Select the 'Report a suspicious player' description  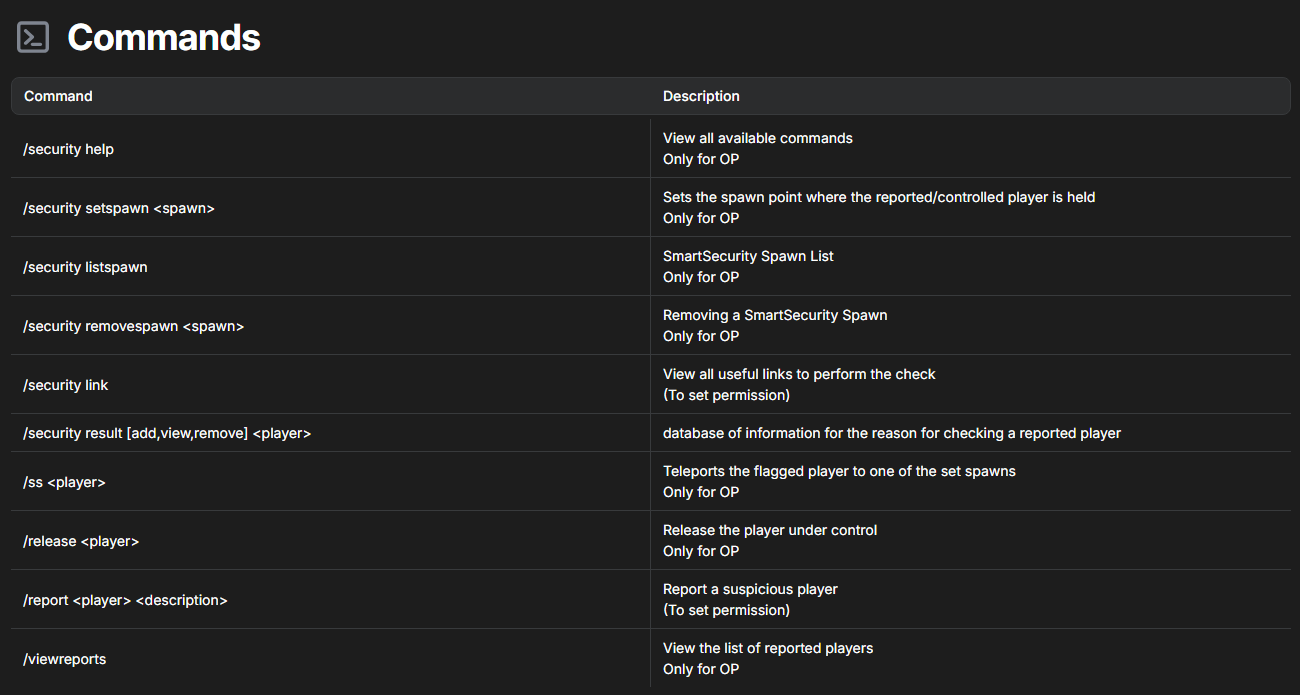750,589
